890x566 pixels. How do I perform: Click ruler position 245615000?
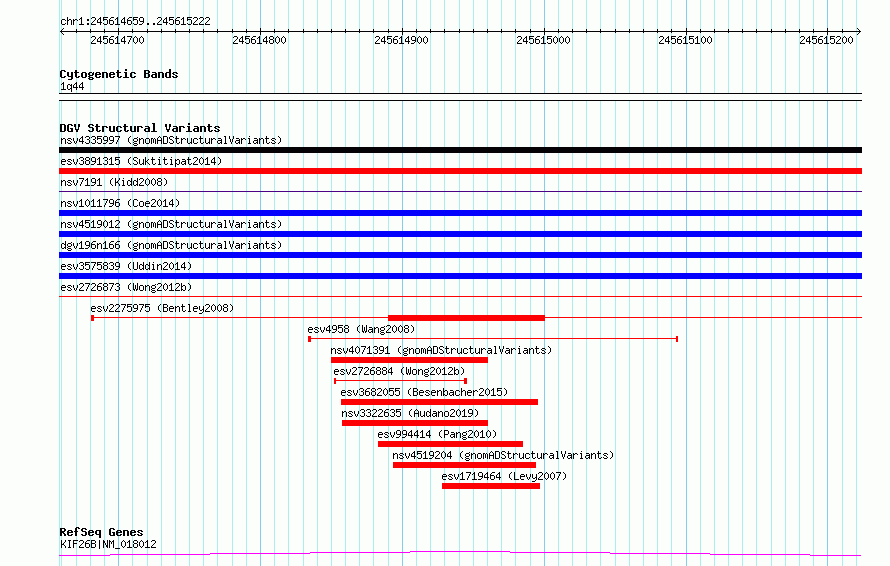click(543, 40)
